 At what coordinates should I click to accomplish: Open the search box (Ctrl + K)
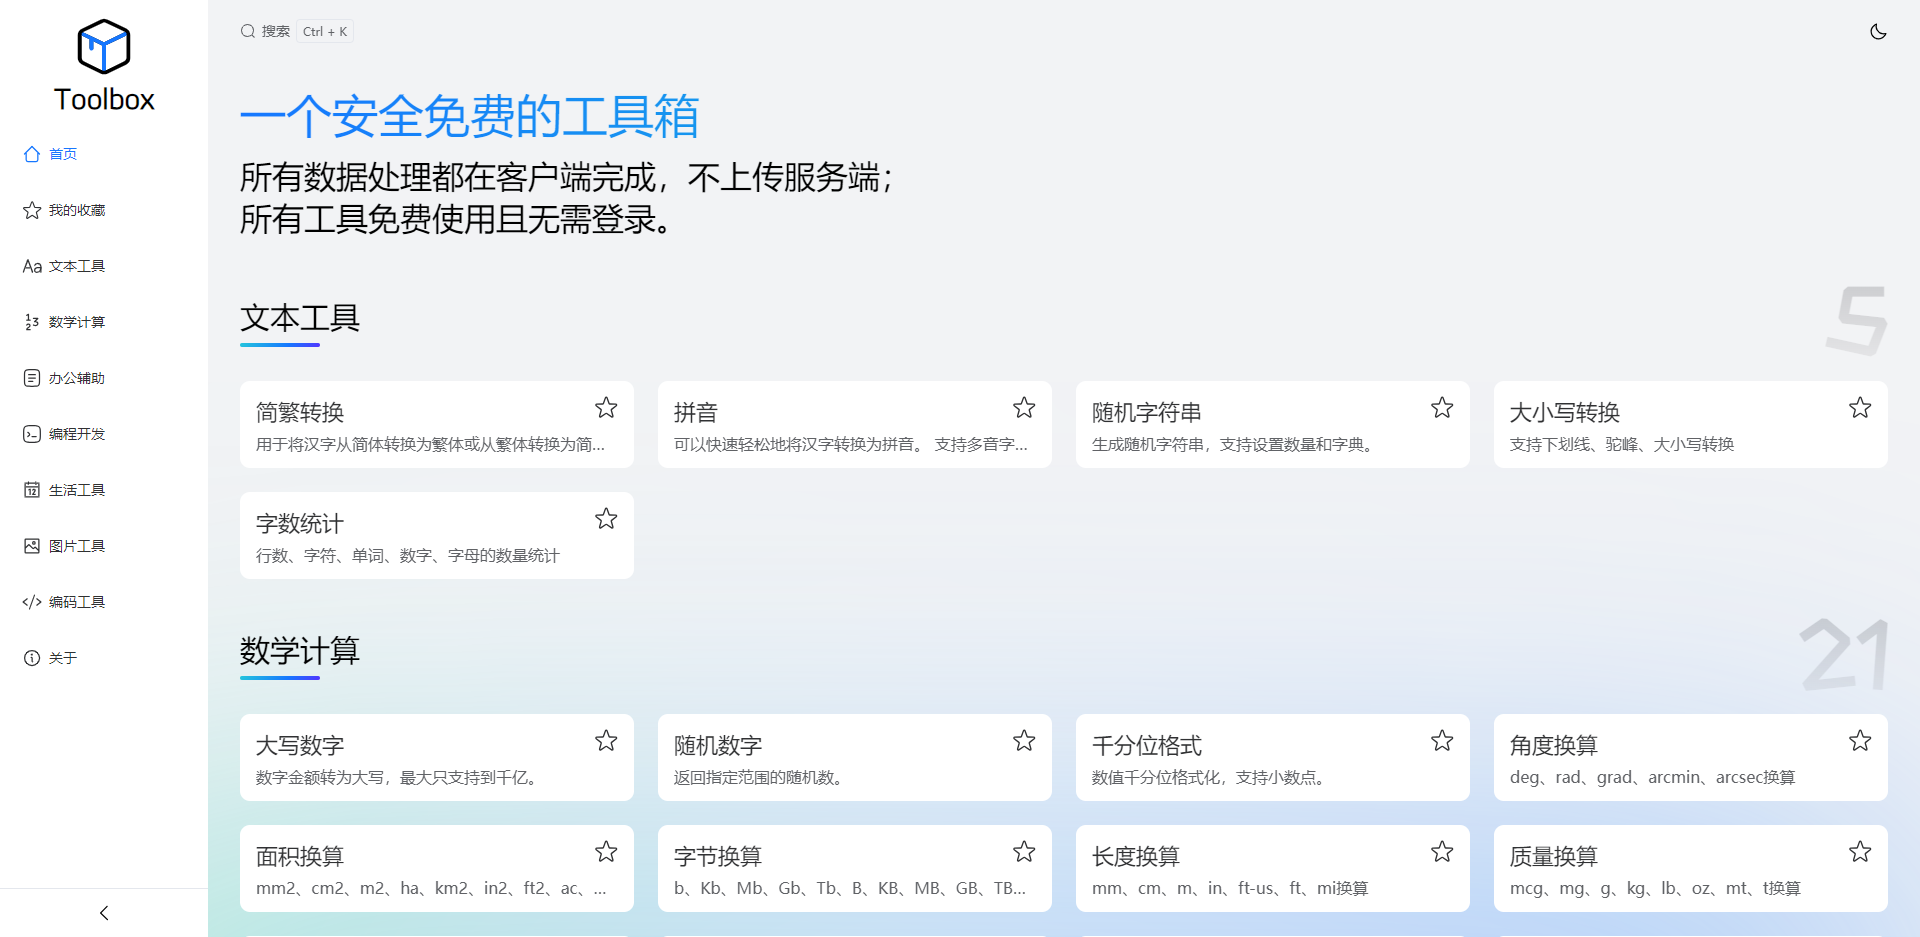(296, 32)
